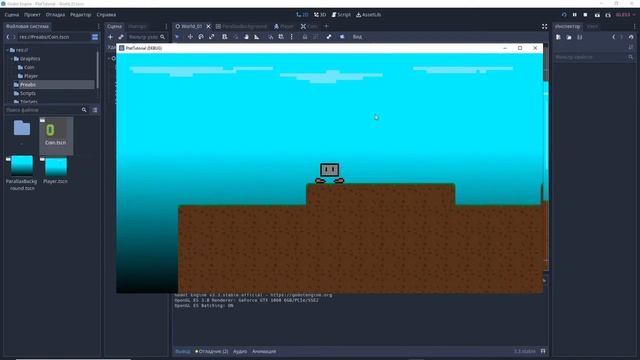
Task: Add a new node with plus icon
Action: pos(110,37)
